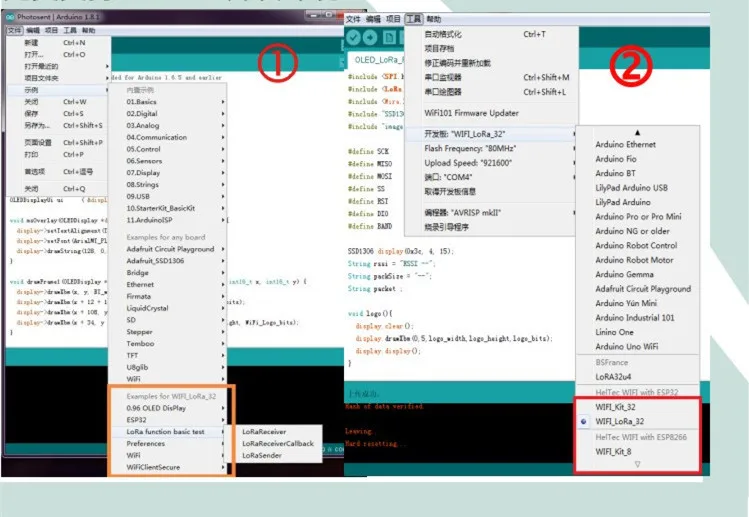749x517 pixels.
Task: Expand 编程器: "AVRISP mkII" submenu
Action: click(491, 213)
